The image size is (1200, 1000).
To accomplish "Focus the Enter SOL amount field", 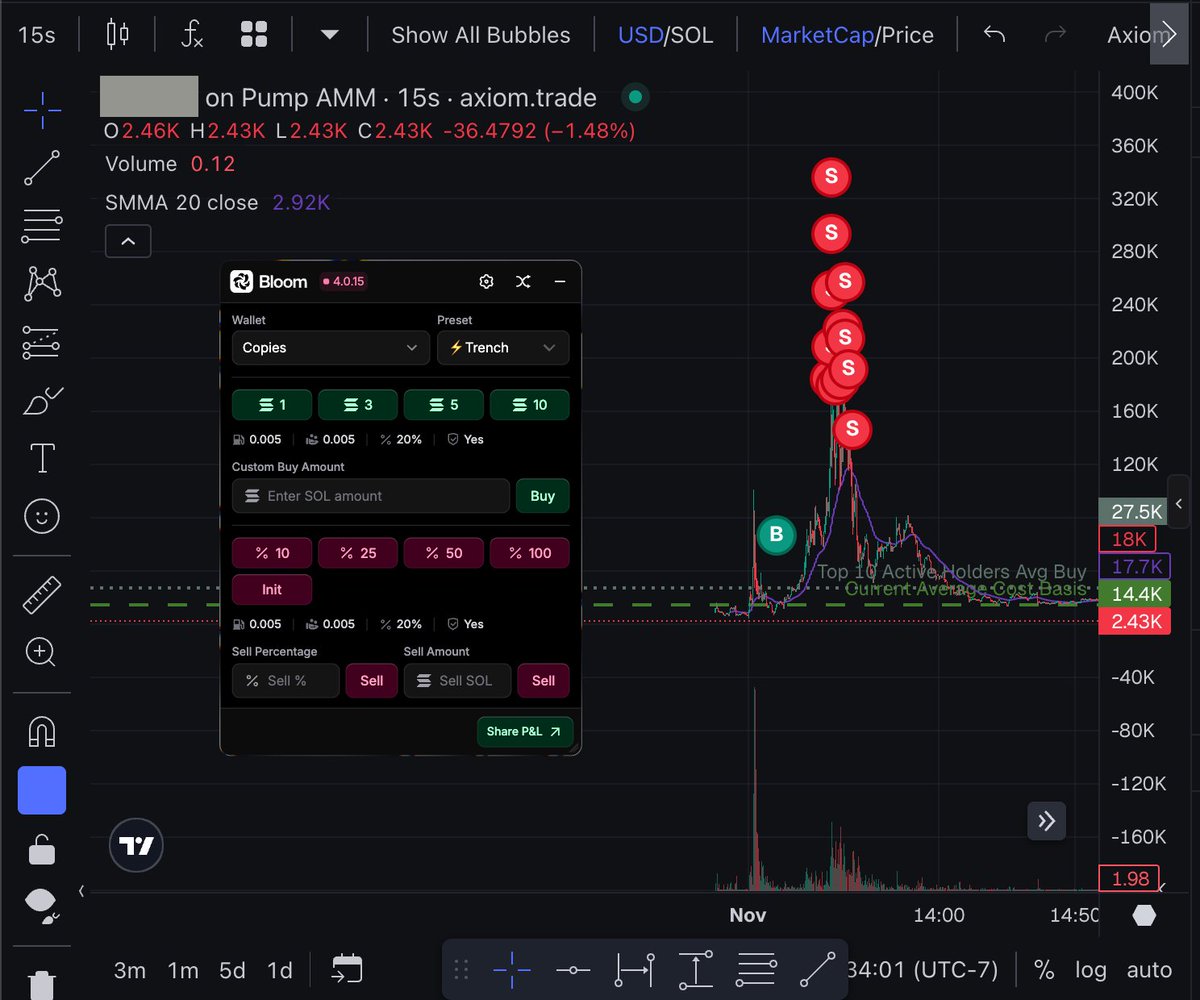I will coord(370,496).
